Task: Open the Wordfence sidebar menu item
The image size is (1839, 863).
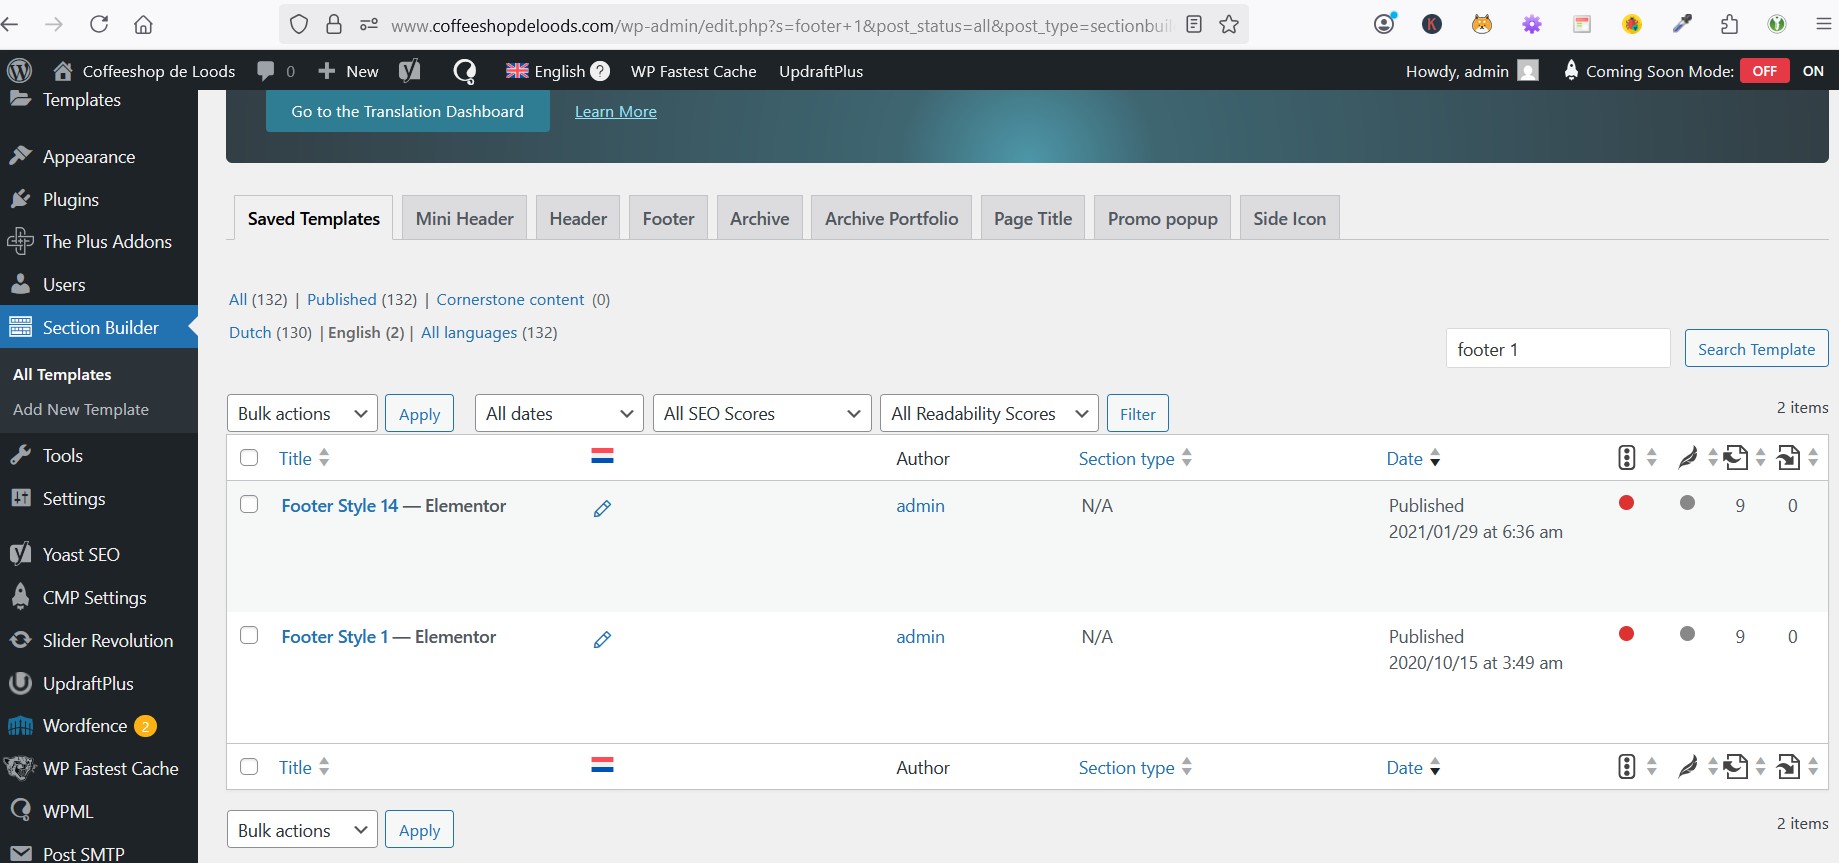Action: (x=85, y=726)
